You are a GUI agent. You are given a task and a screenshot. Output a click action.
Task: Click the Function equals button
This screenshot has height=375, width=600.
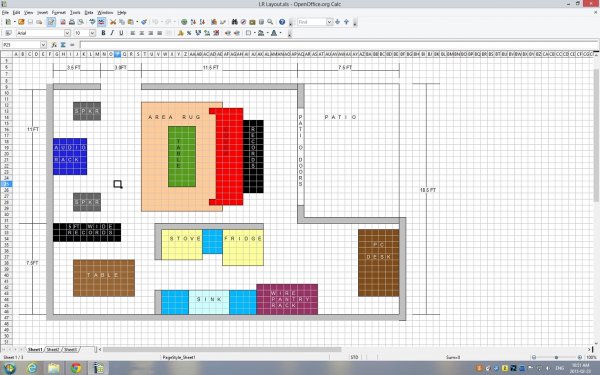coord(72,45)
